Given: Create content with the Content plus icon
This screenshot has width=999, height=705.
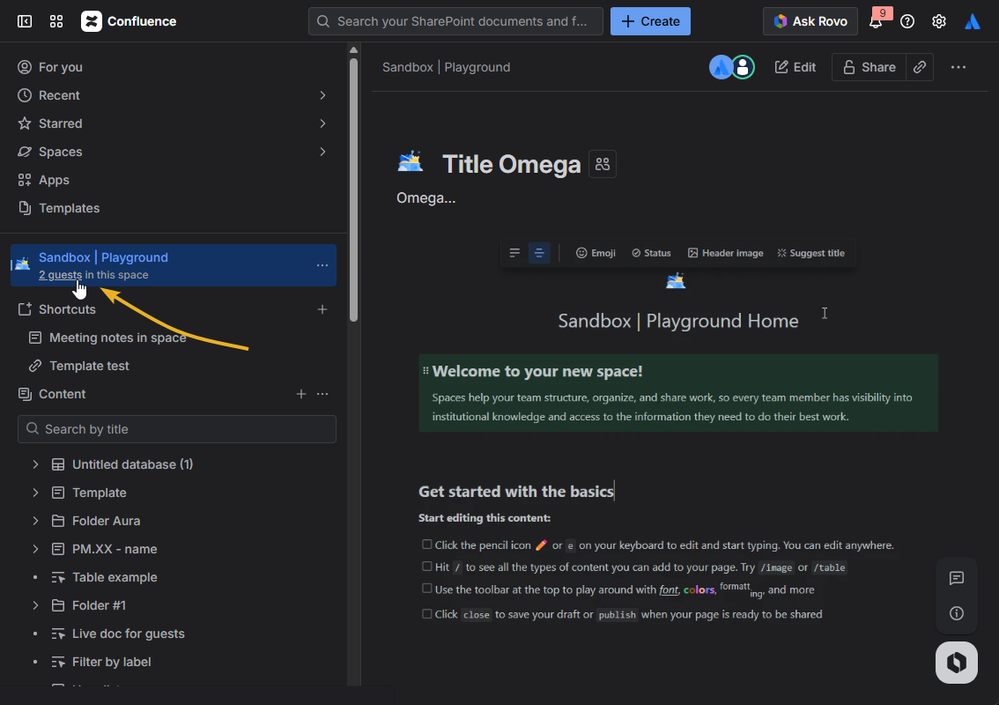Looking at the screenshot, I should pos(301,394).
